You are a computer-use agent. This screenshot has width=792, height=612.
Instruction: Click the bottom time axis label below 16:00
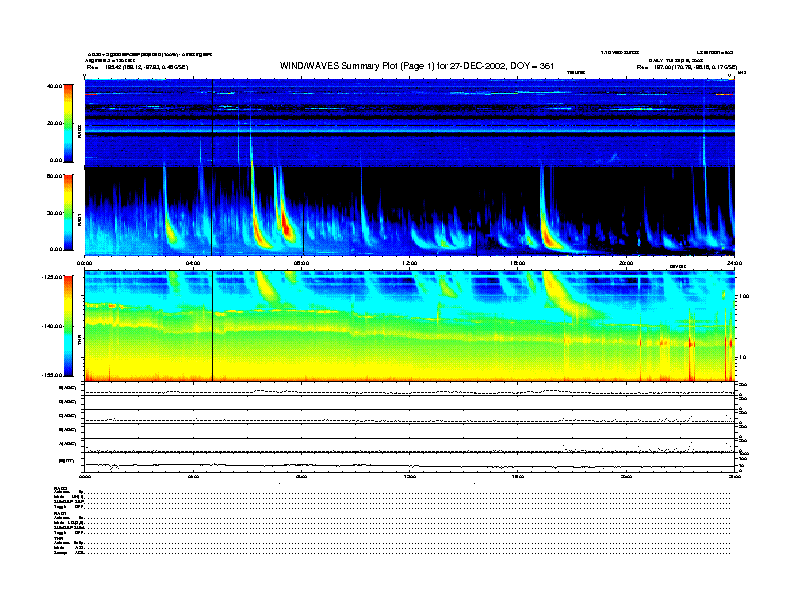tap(518, 476)
